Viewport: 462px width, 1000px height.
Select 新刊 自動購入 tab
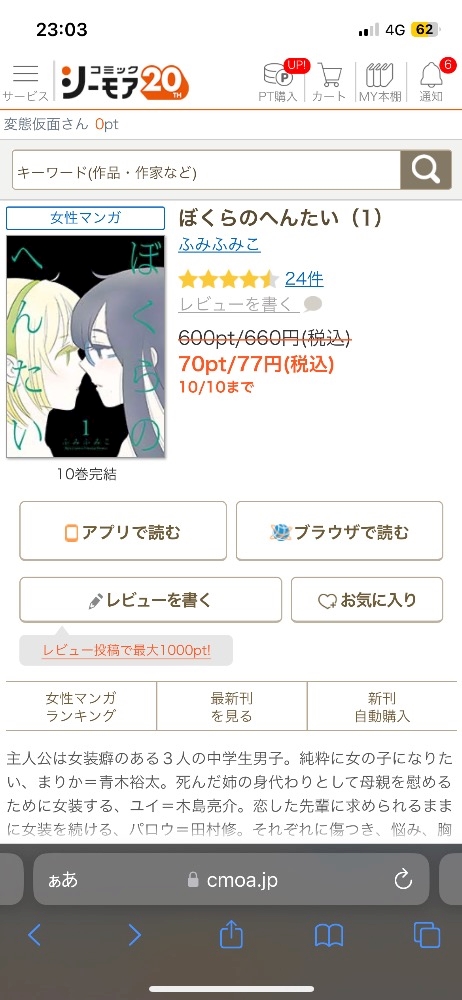pyautogui.click(x=382, y=707)
